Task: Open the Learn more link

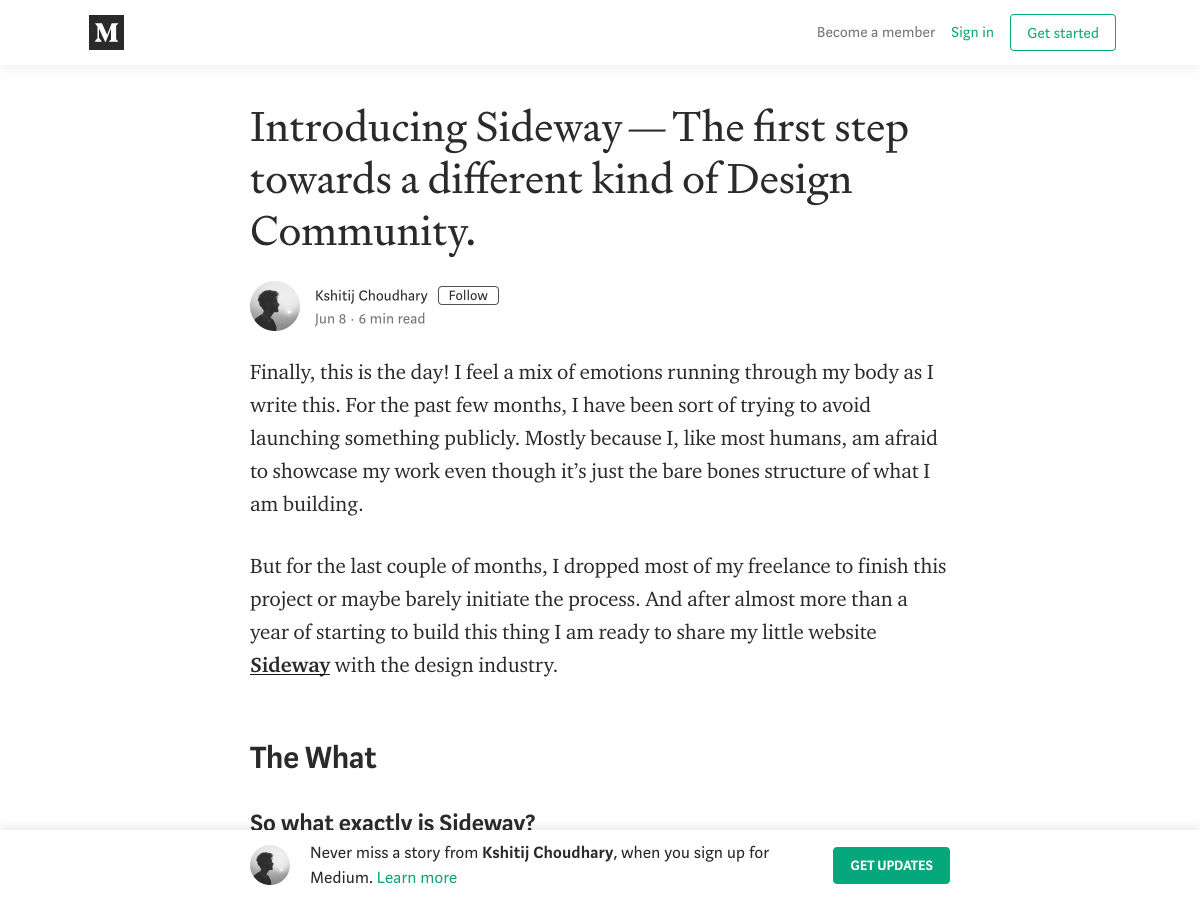Action: [417, 878]
